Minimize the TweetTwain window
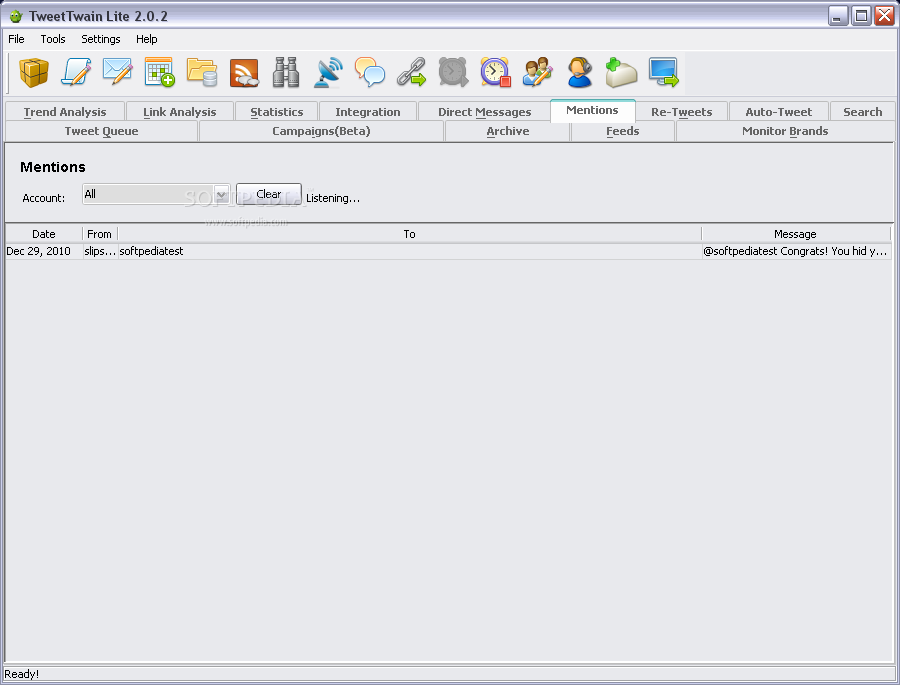The image size is (900, 685). tap(838, 16)
